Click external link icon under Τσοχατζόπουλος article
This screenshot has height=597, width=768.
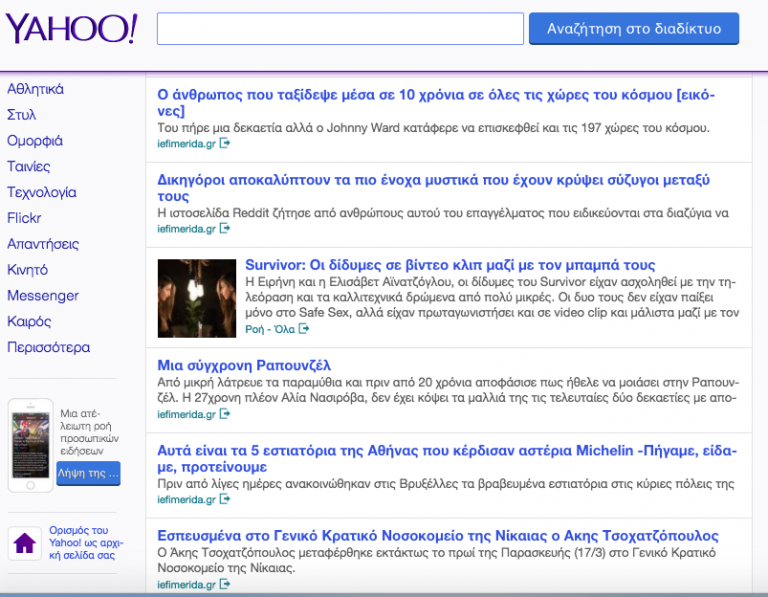coord(225,584)
